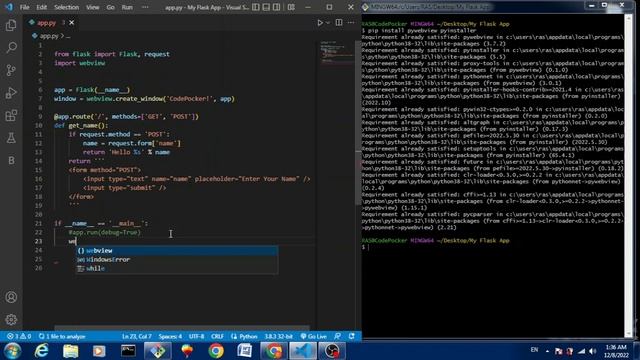
Task: Click editor vertical scrollbar
Action: point(358,122)
